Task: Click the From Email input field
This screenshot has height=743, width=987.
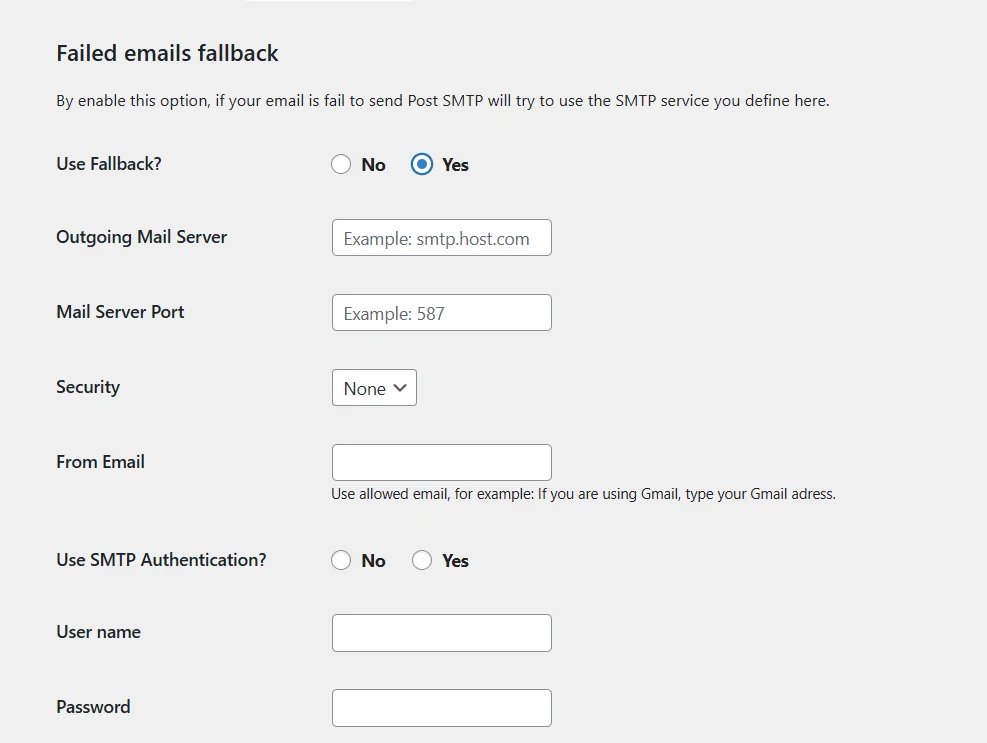Action: pyautogui.click(x=441, y=461)
